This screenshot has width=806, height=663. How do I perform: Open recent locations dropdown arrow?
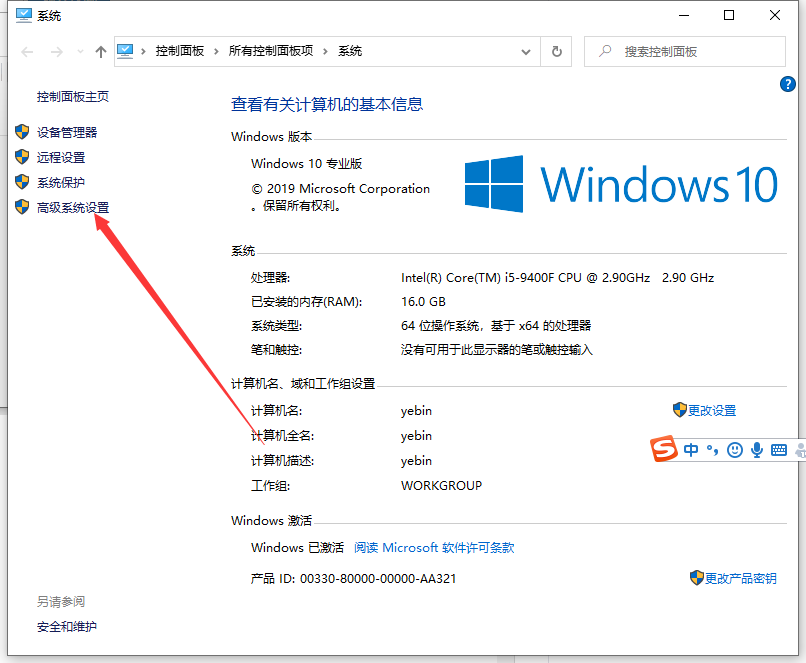tap(80, 51)
